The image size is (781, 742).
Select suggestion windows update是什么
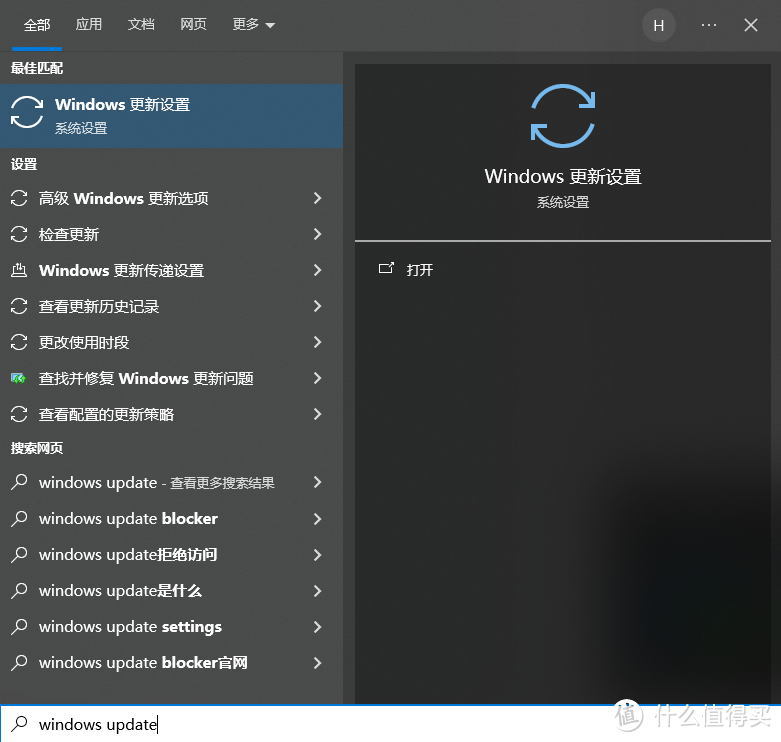(x=171, y=591)
